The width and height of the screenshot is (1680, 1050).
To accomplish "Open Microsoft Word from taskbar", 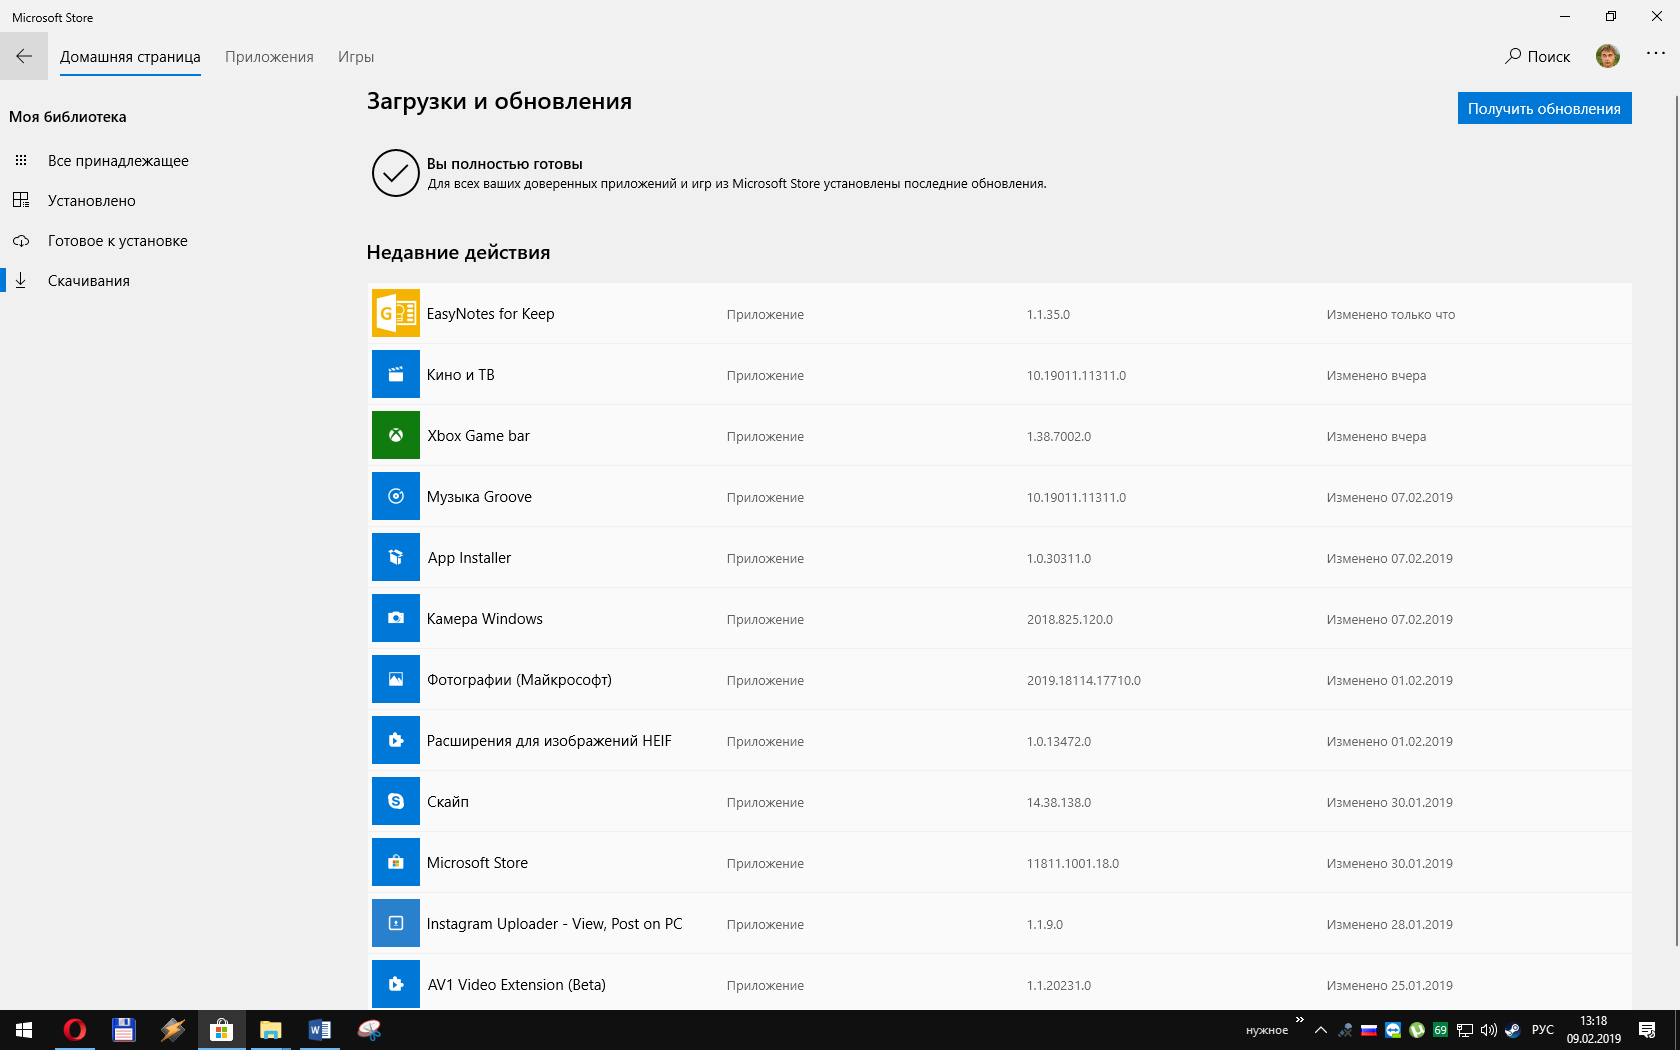I will pos(320,1030).
